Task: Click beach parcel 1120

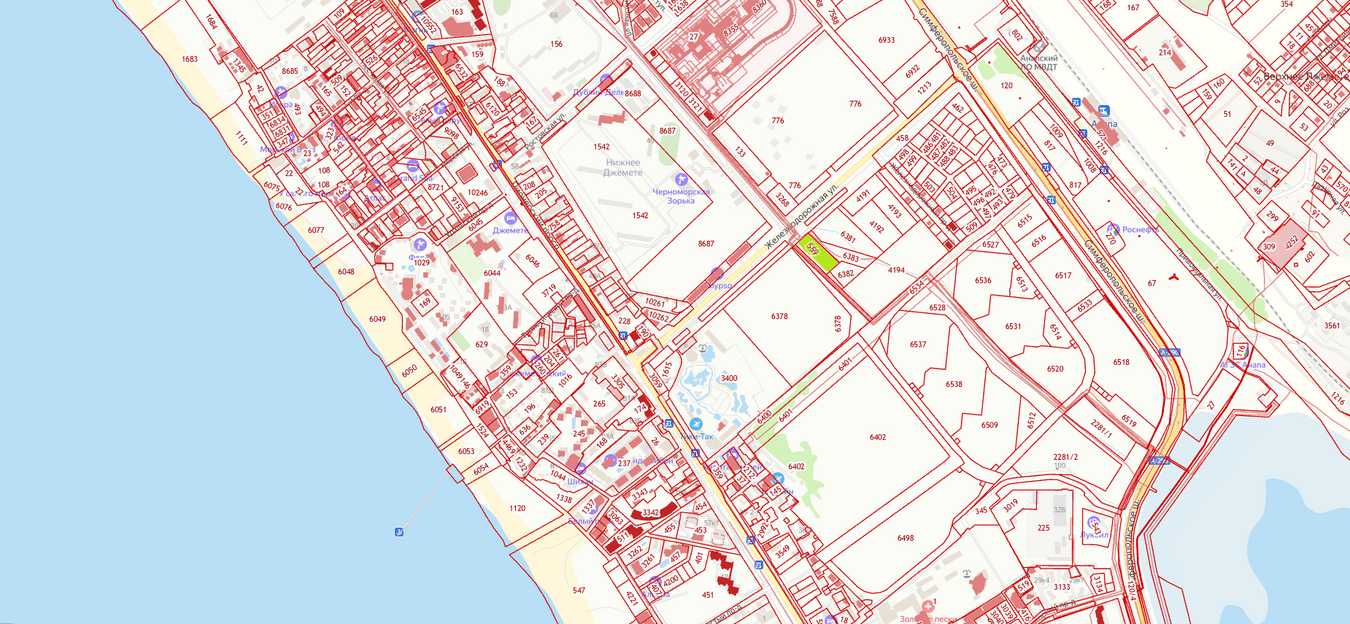Action: (517, 508)
